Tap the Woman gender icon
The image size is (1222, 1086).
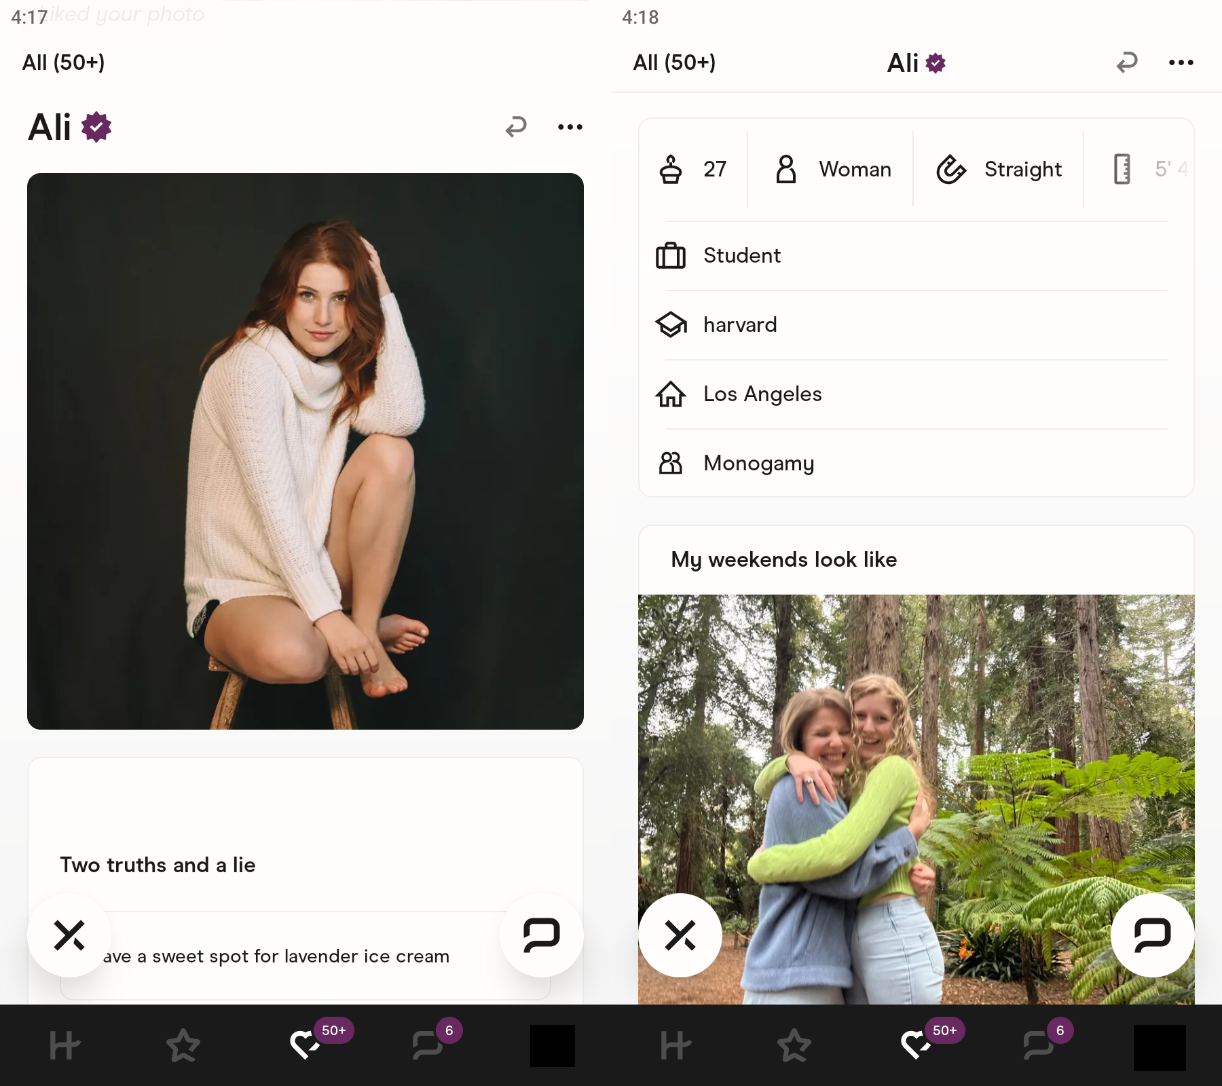point(786,169)
